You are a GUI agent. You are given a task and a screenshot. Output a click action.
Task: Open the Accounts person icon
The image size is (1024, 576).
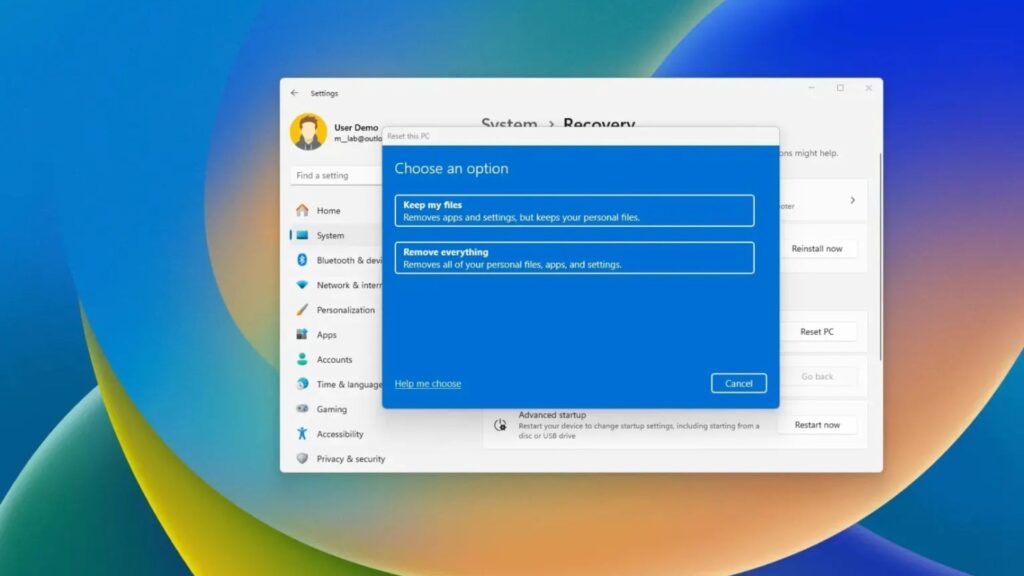pos(302,360)
